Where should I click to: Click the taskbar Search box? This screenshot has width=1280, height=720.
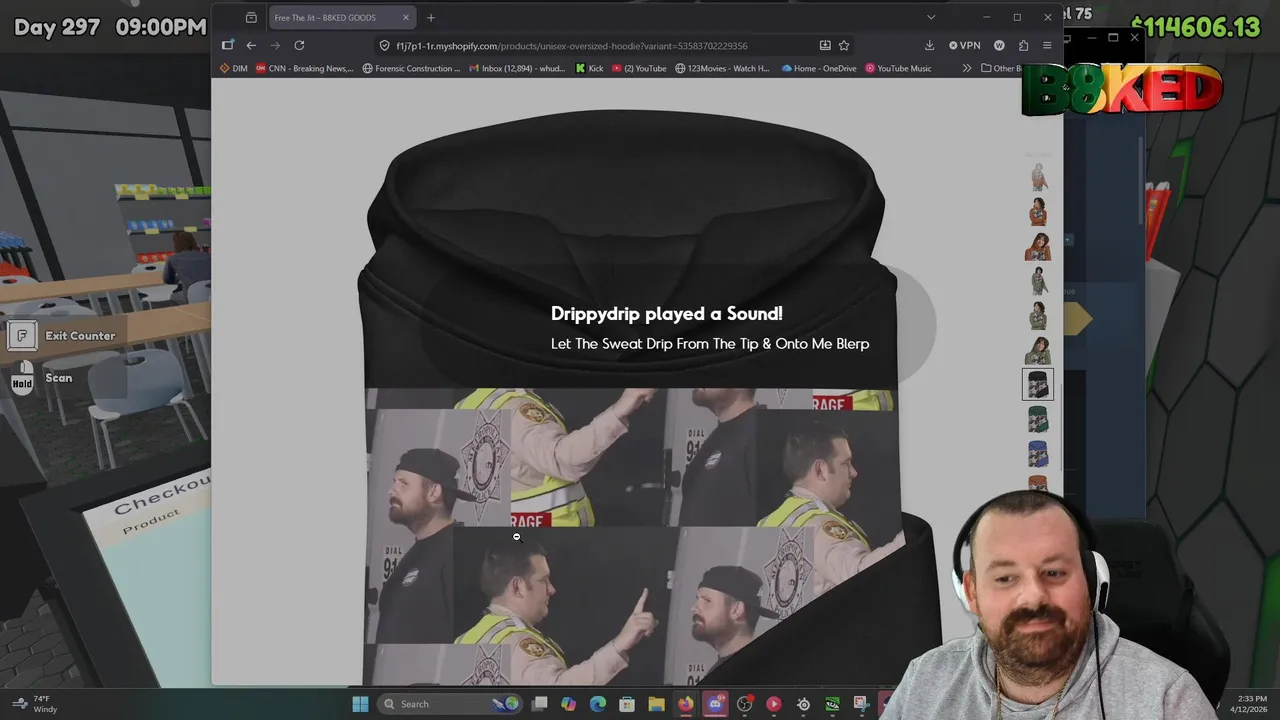coord(450,704)
